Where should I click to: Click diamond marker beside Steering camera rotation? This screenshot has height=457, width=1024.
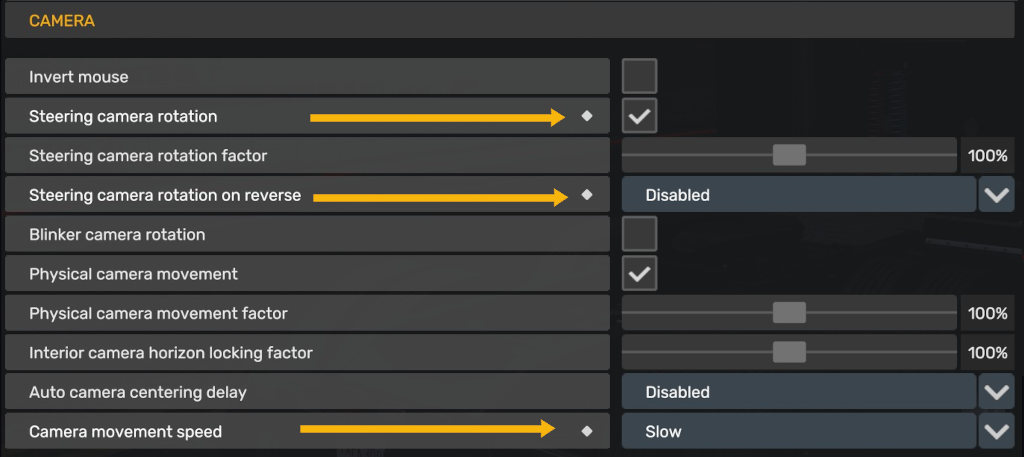587,116
